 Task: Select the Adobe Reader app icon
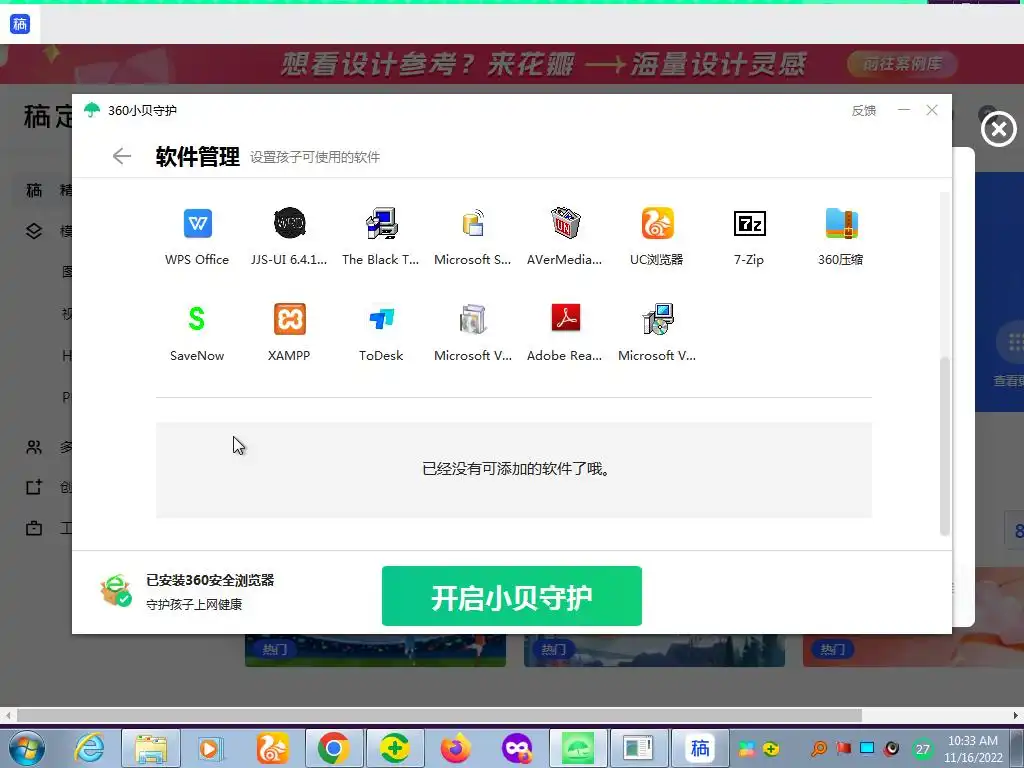565,319
